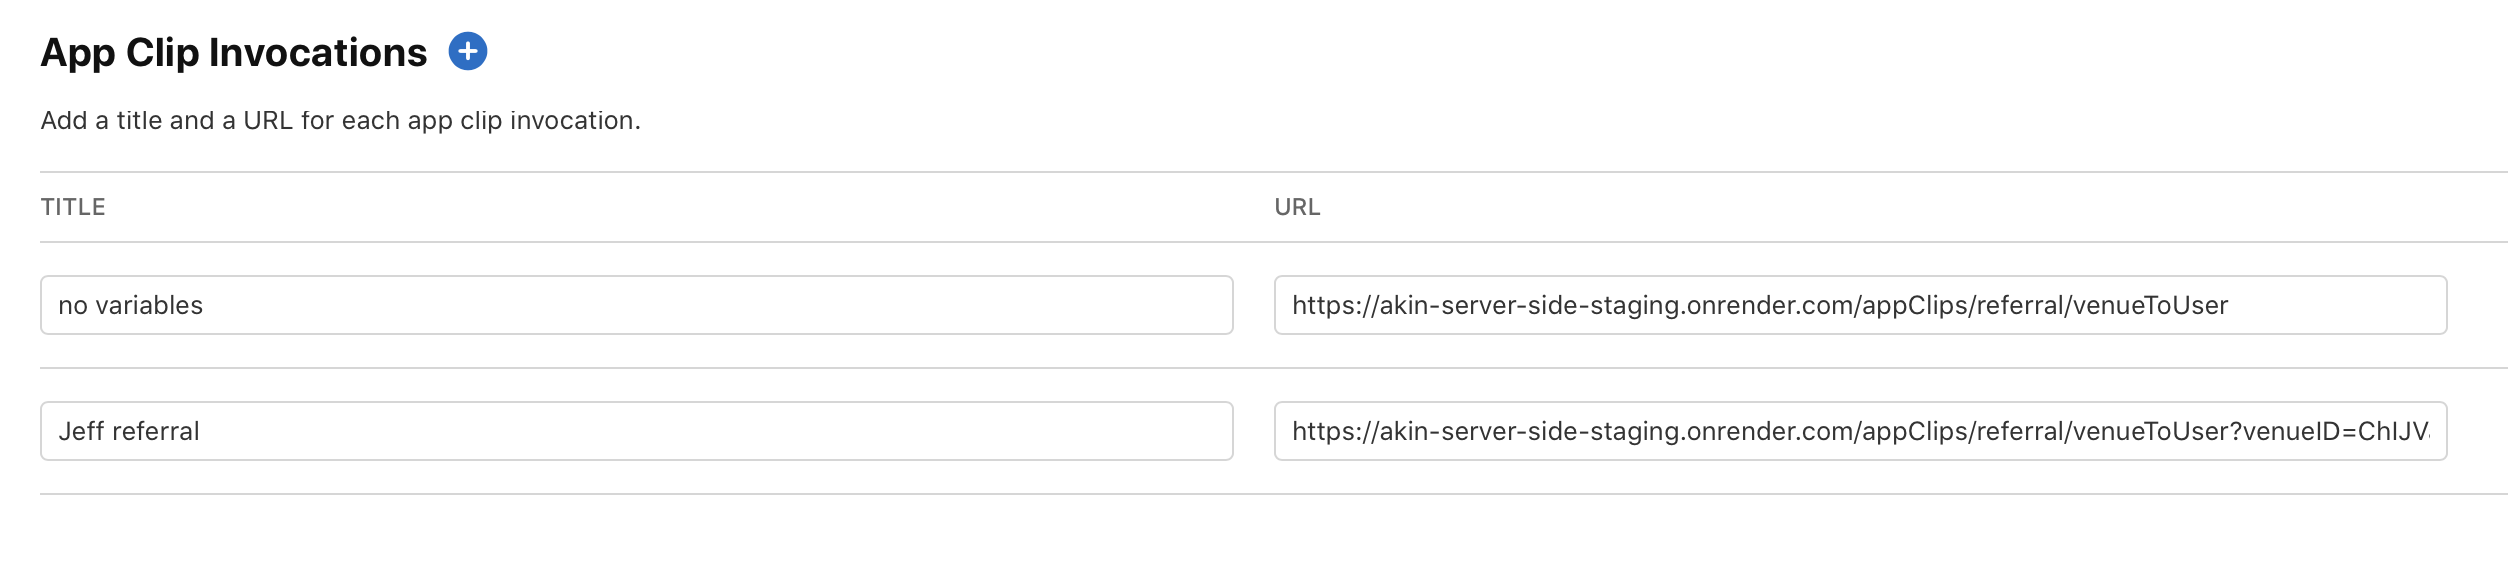
Task: Edit the title of the first invocation
Action: [636, 305]
